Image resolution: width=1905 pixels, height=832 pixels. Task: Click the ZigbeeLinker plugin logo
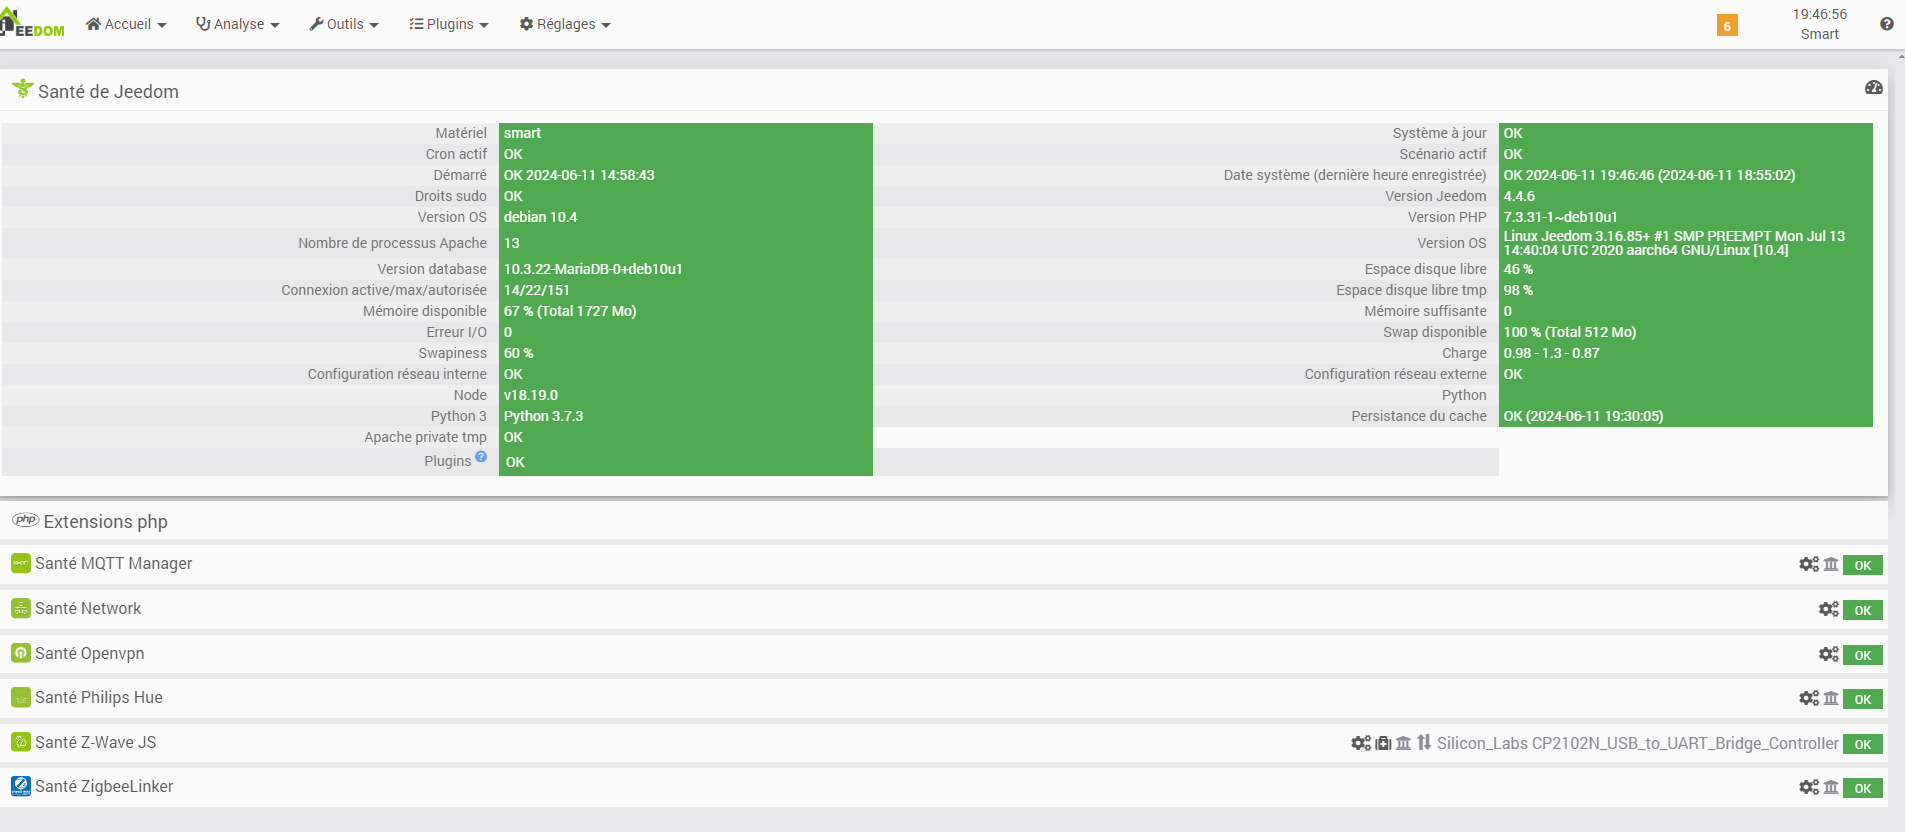[x=21, y=786]
